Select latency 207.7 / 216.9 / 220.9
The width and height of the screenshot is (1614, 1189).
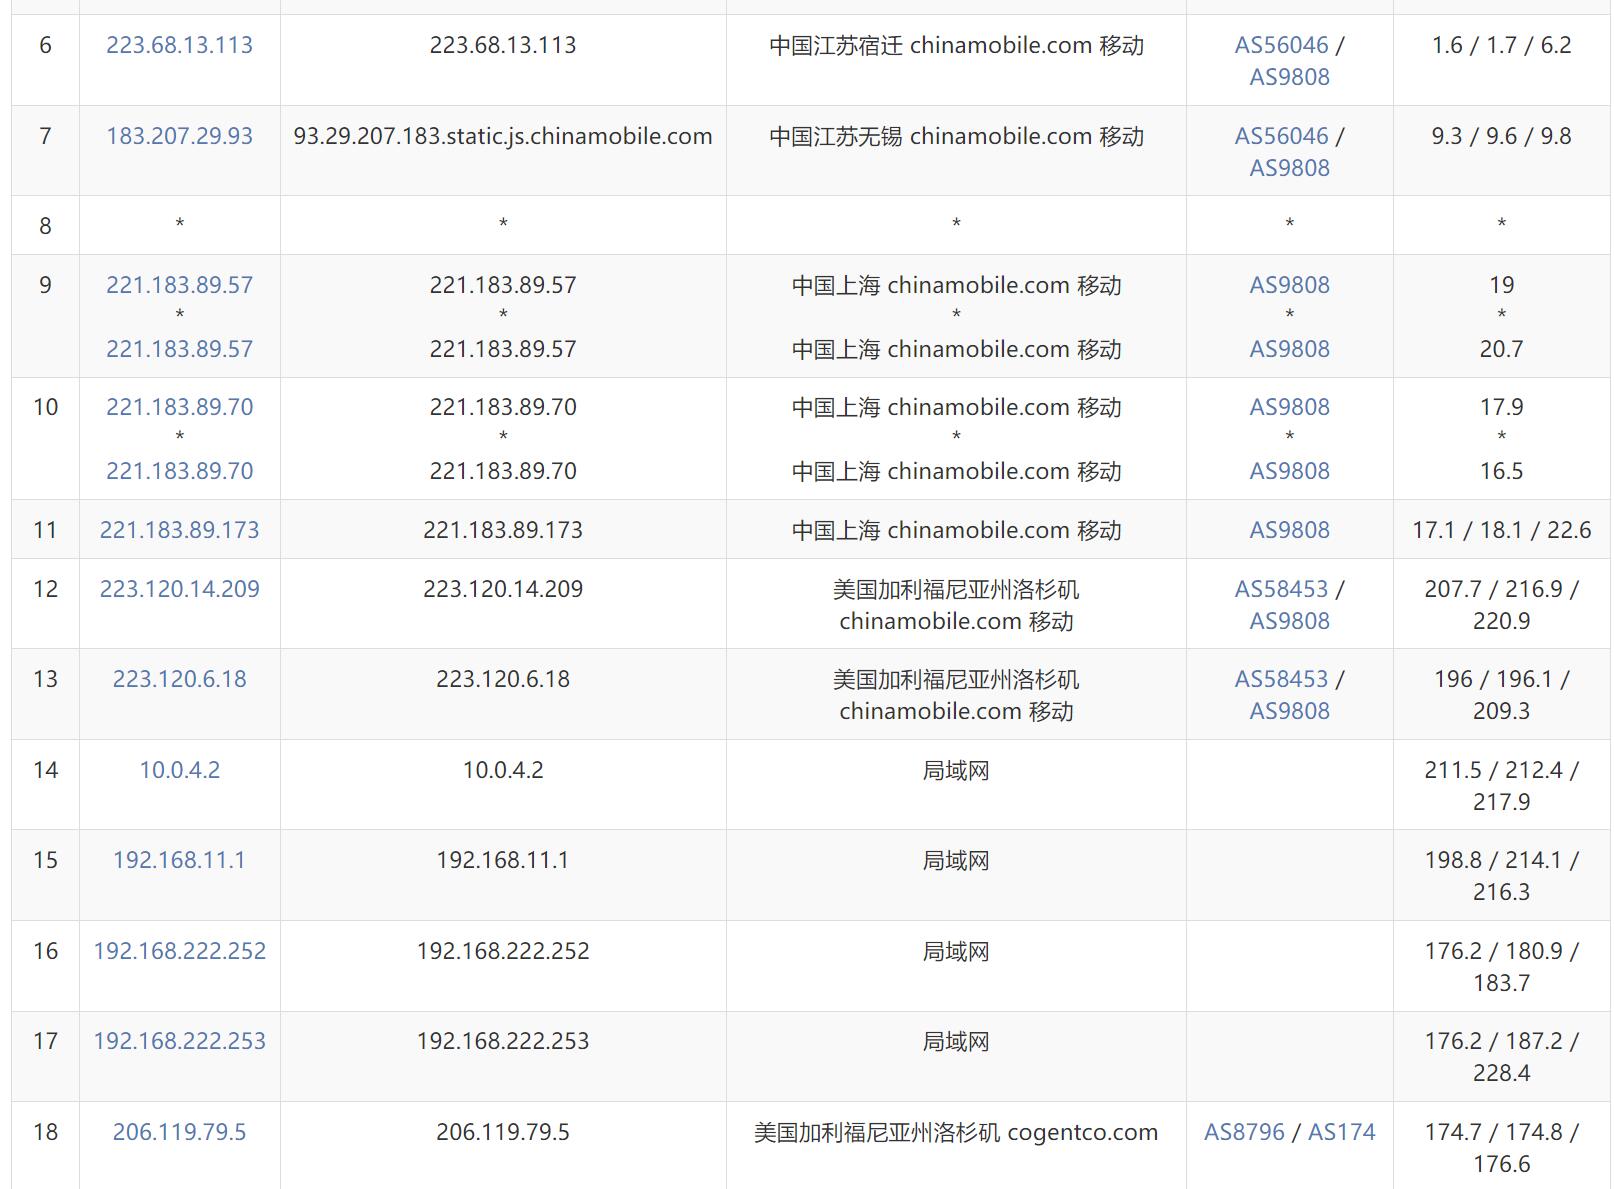[x=1501, y=605]
